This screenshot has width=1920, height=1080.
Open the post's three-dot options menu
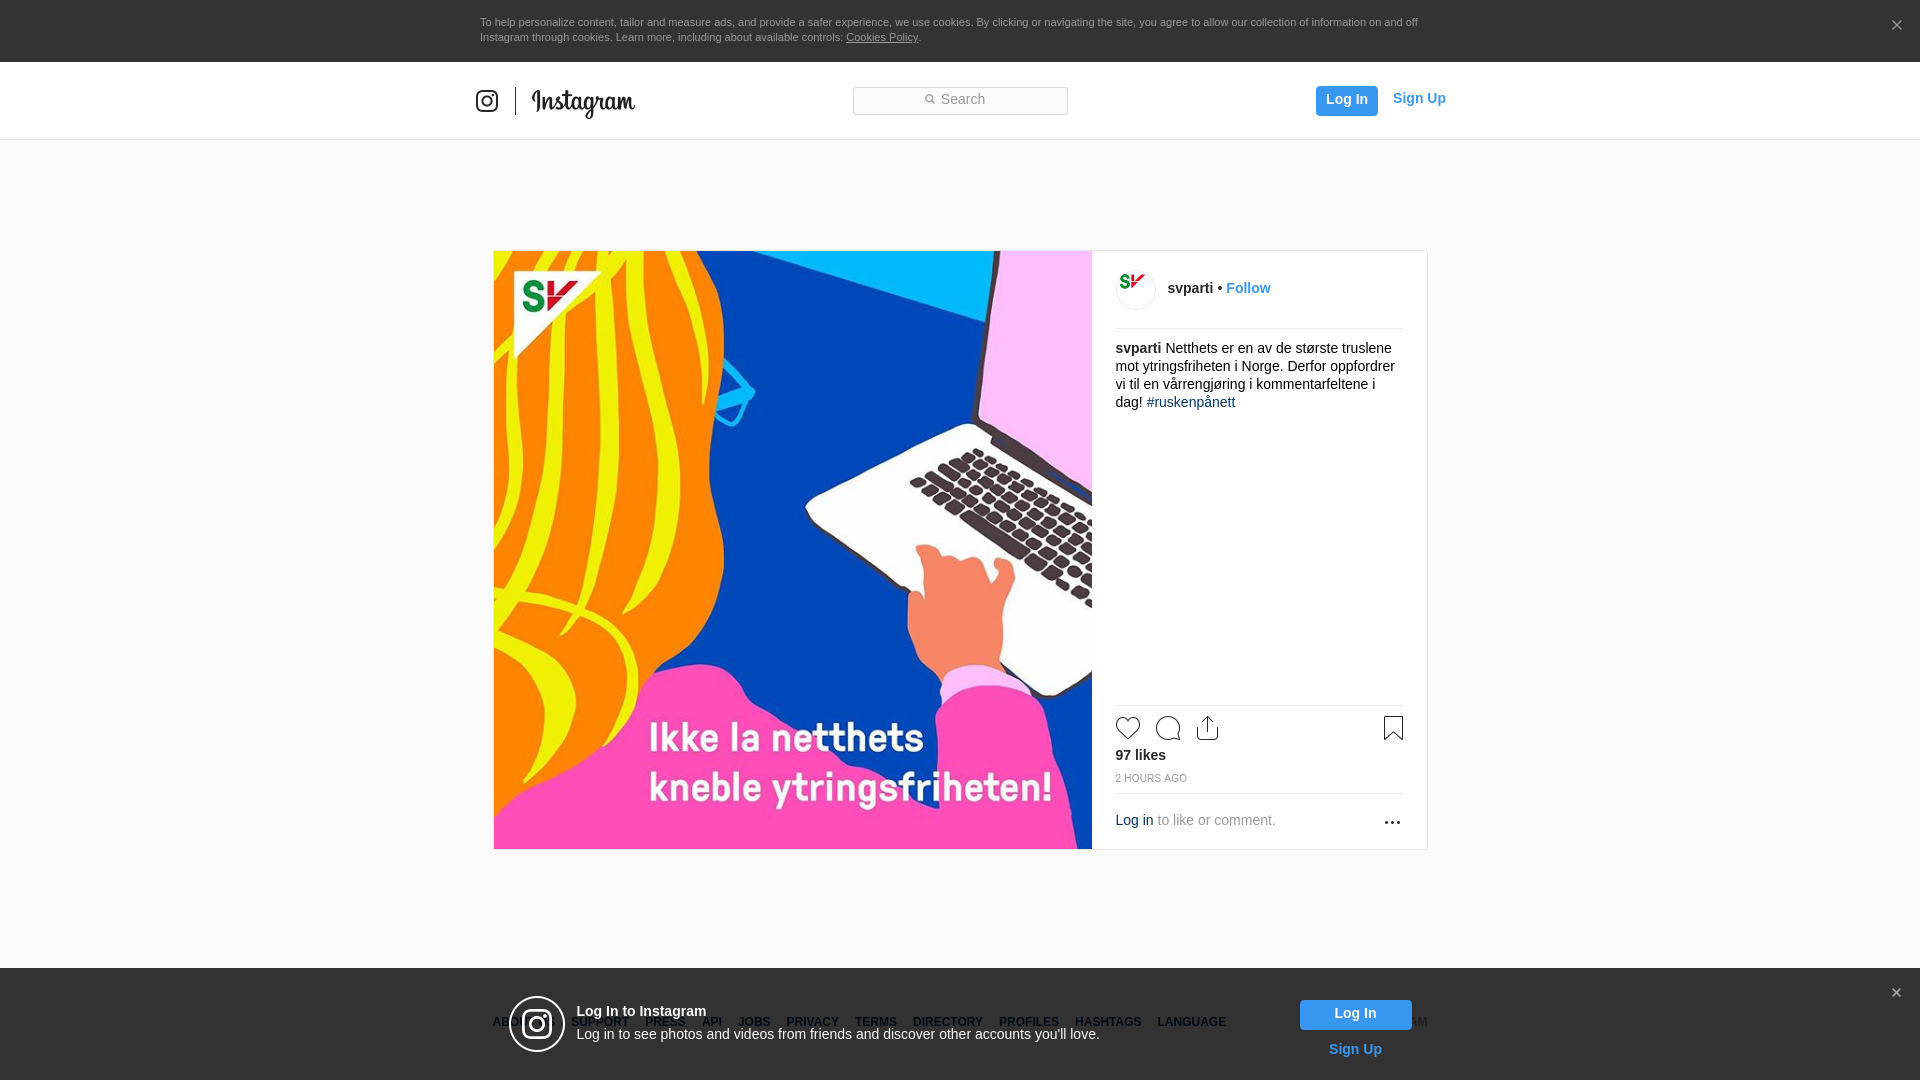tap(1392, 822)
